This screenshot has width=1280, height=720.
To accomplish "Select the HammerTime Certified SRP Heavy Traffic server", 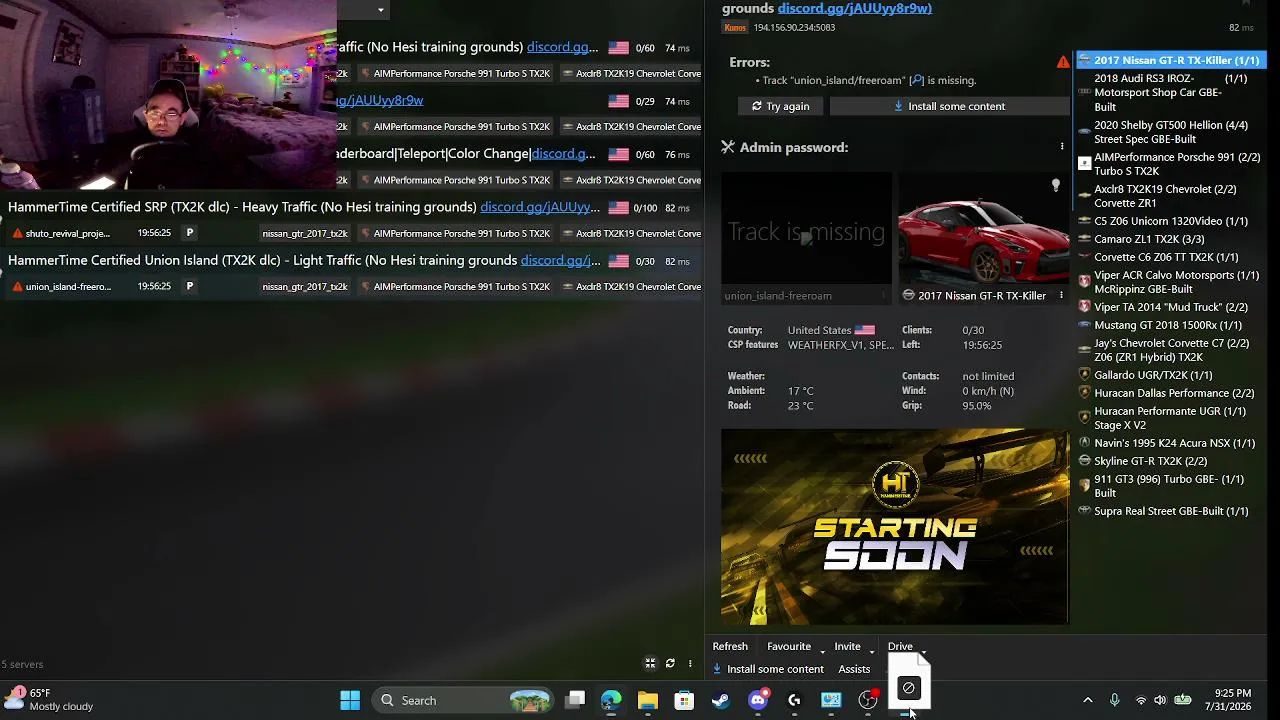I will [350, 220].
